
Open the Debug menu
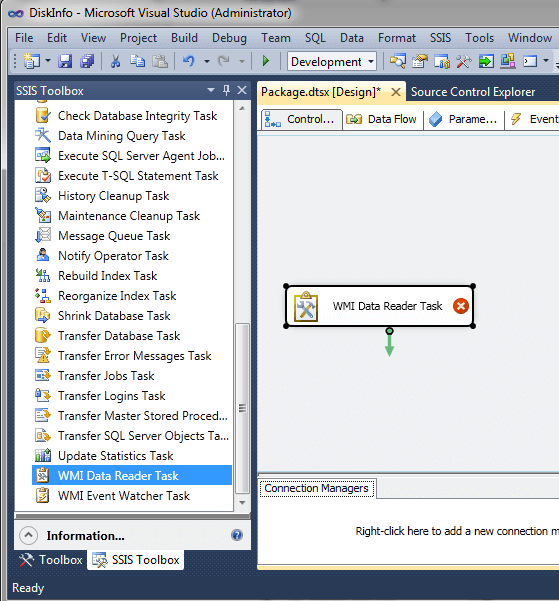(229, 38)
